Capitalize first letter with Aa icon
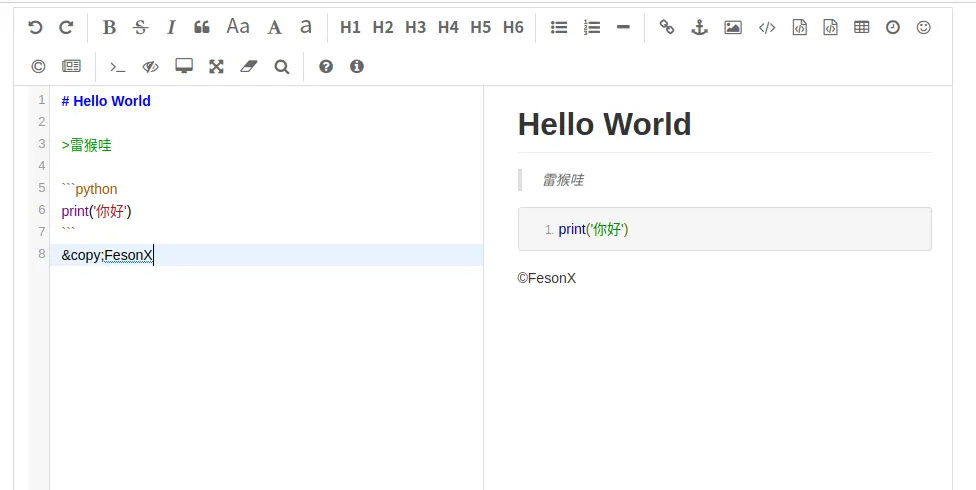The image size is (976, 490). click(x=238, y=27)
